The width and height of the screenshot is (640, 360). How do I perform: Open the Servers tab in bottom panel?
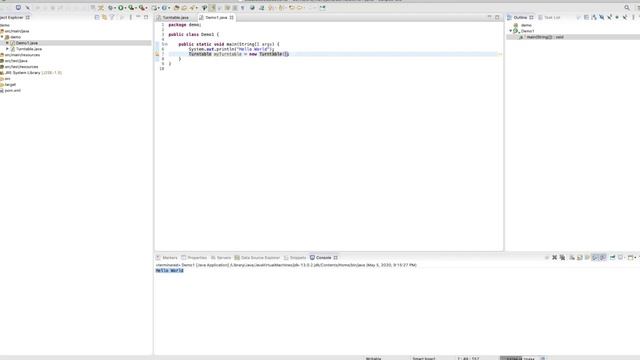221,258
